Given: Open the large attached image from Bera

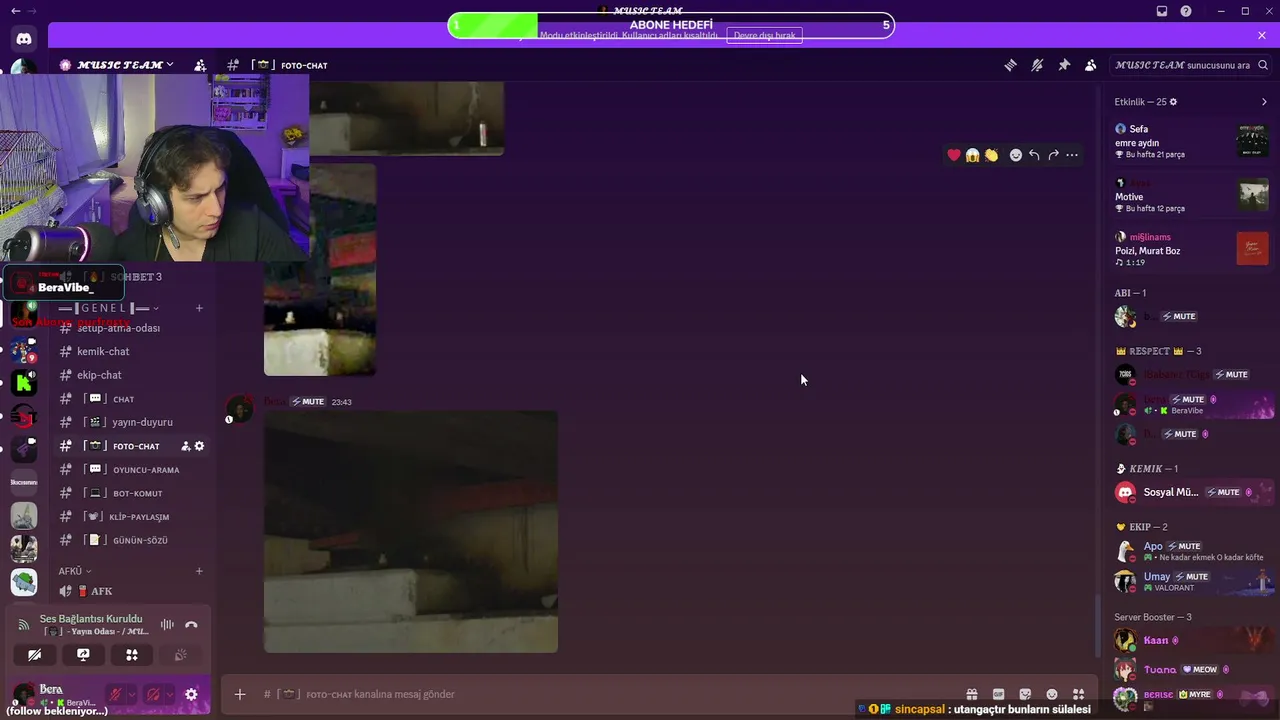Looking at the screenshot, I should pyautogui.click(x=411, y=532).
